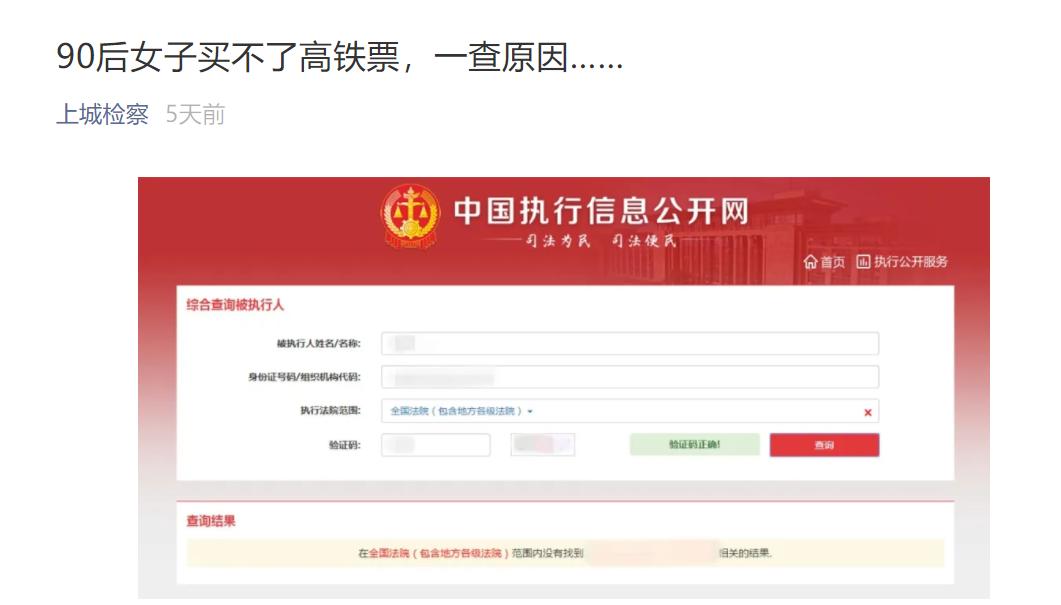
Task: Clear the court range with red X
Action: tap(867, 412)
